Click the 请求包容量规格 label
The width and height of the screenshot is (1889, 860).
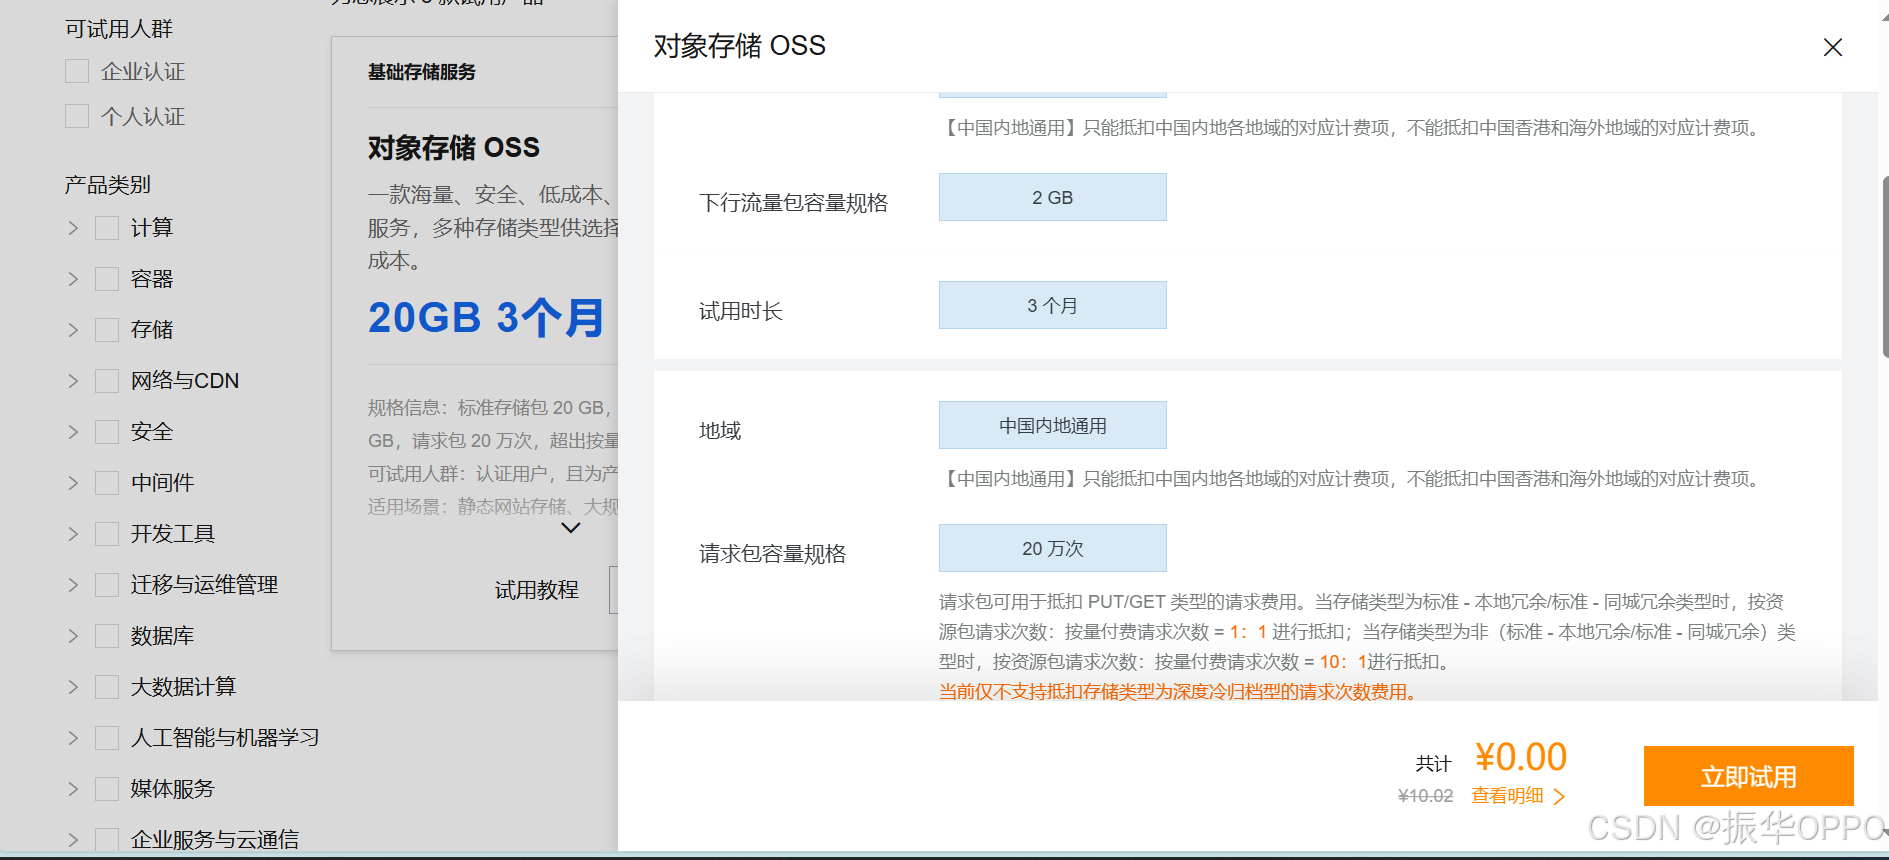[773, 554]
